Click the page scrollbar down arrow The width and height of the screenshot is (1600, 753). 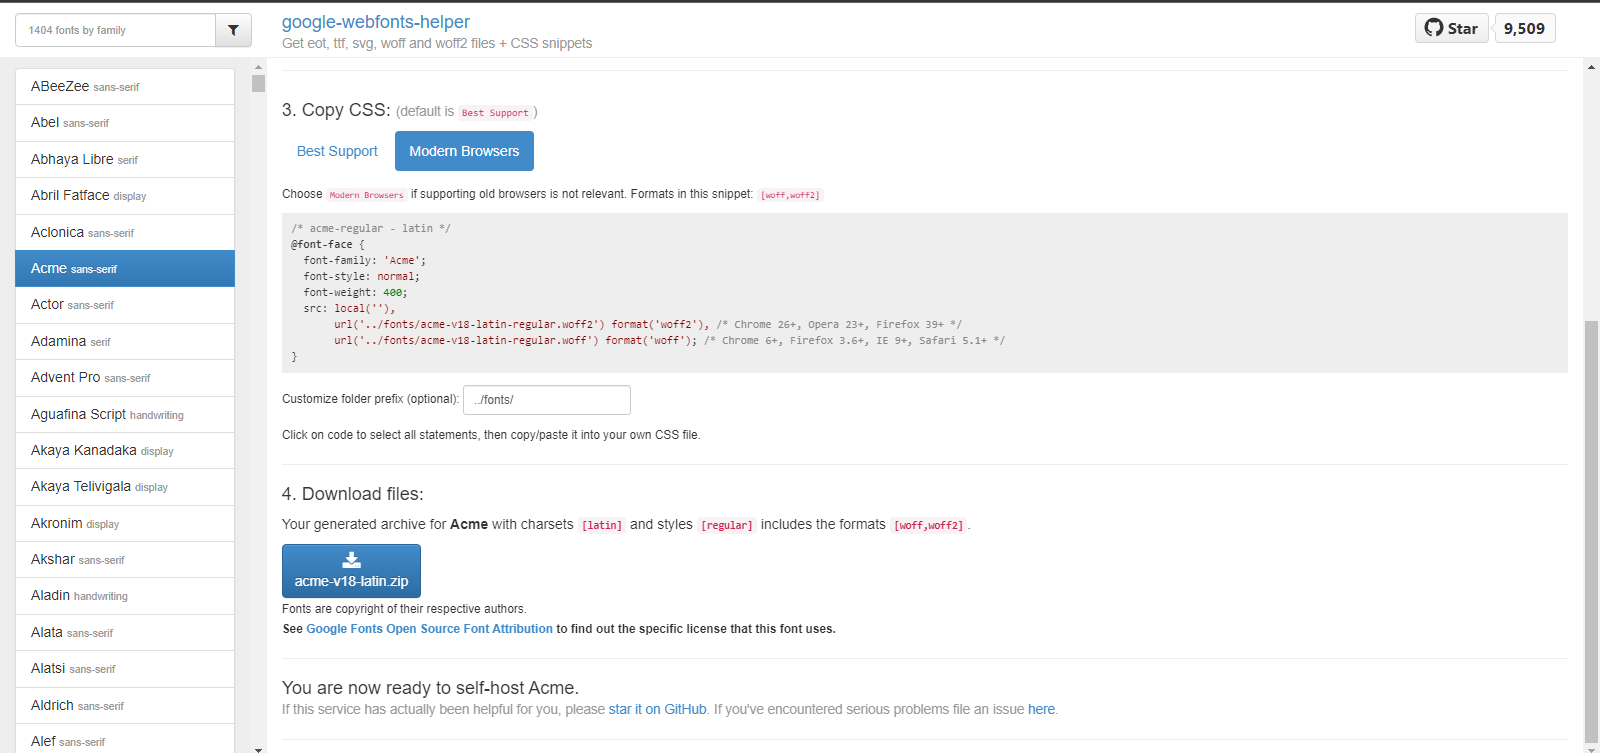pyautogui.click(x=1591, y=747)
